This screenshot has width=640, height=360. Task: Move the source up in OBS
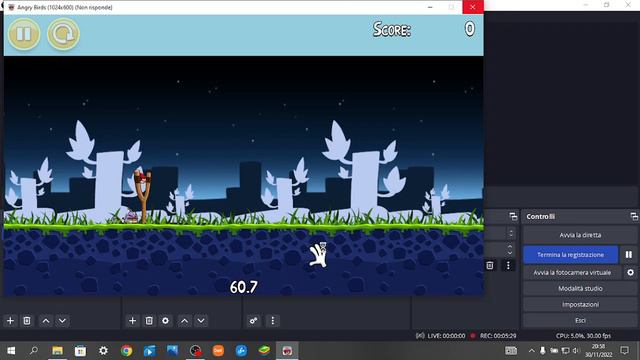coord(184,321)
